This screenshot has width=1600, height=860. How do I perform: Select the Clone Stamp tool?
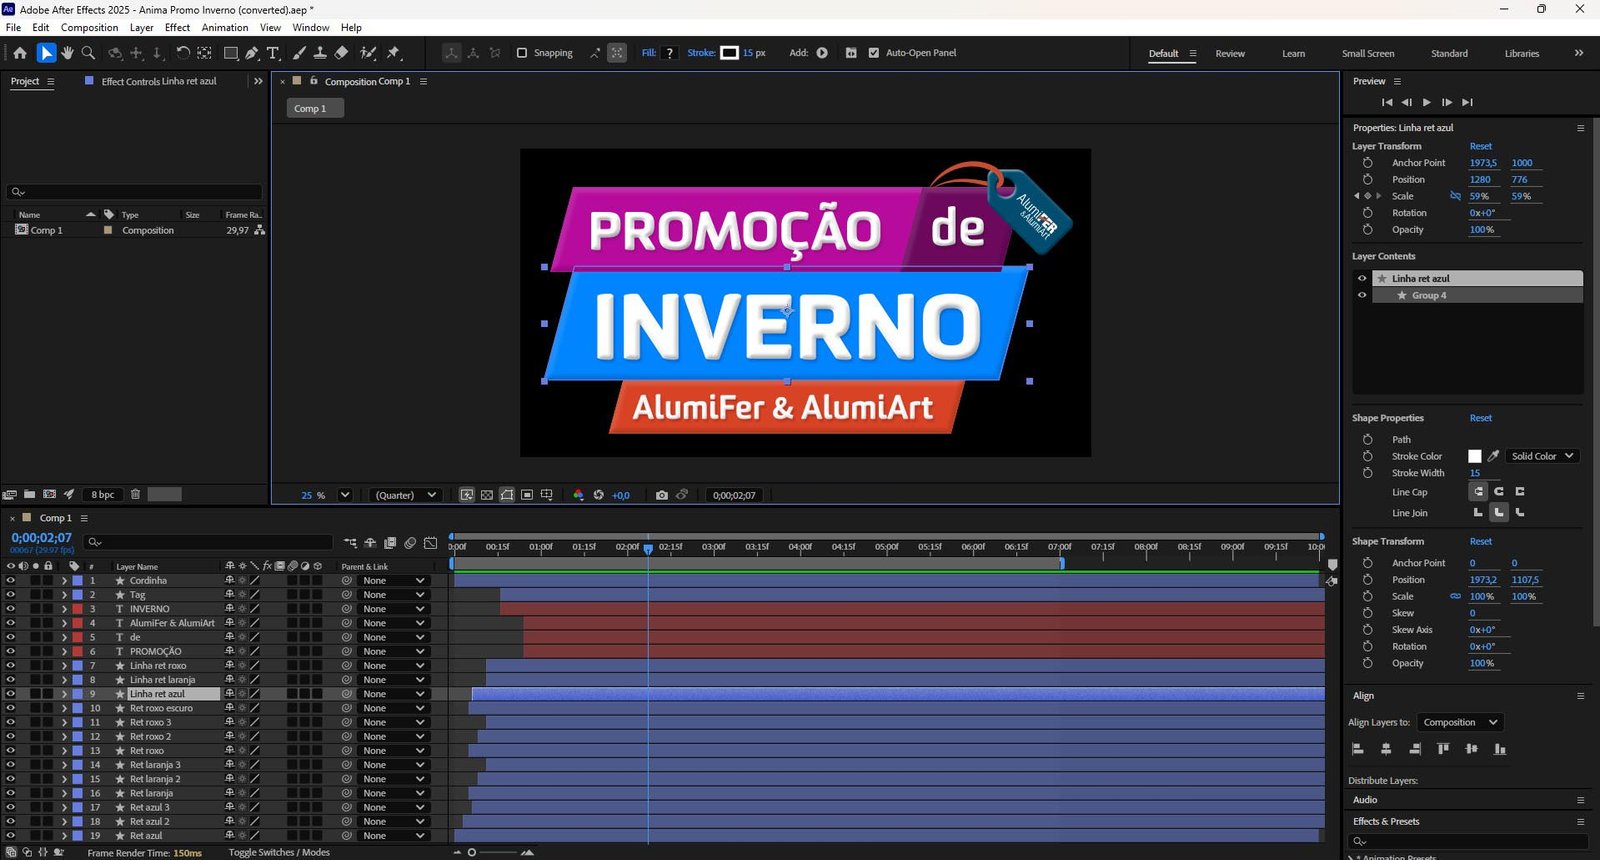[x=320, y=53]
